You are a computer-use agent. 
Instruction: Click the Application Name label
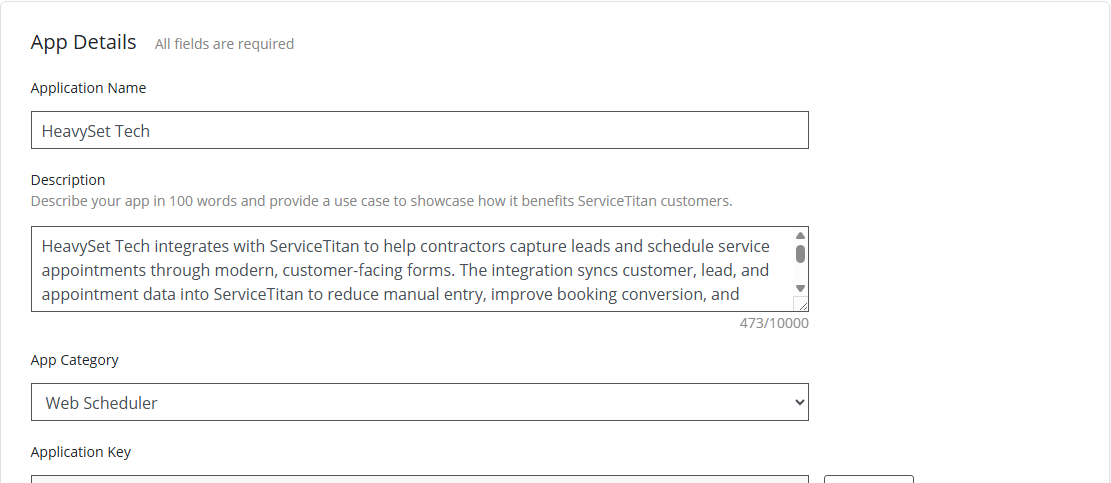coord(88,88)
